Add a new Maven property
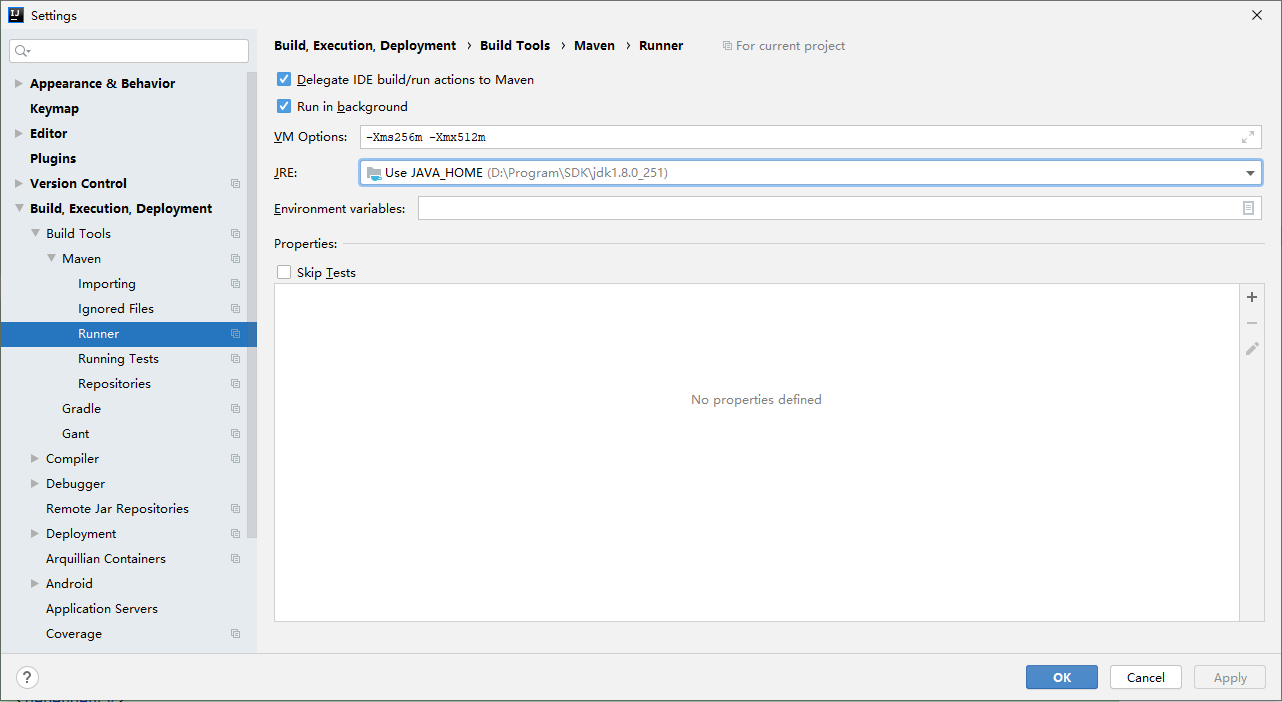This screenshot has height=702, width=1282. (1251, 296)
